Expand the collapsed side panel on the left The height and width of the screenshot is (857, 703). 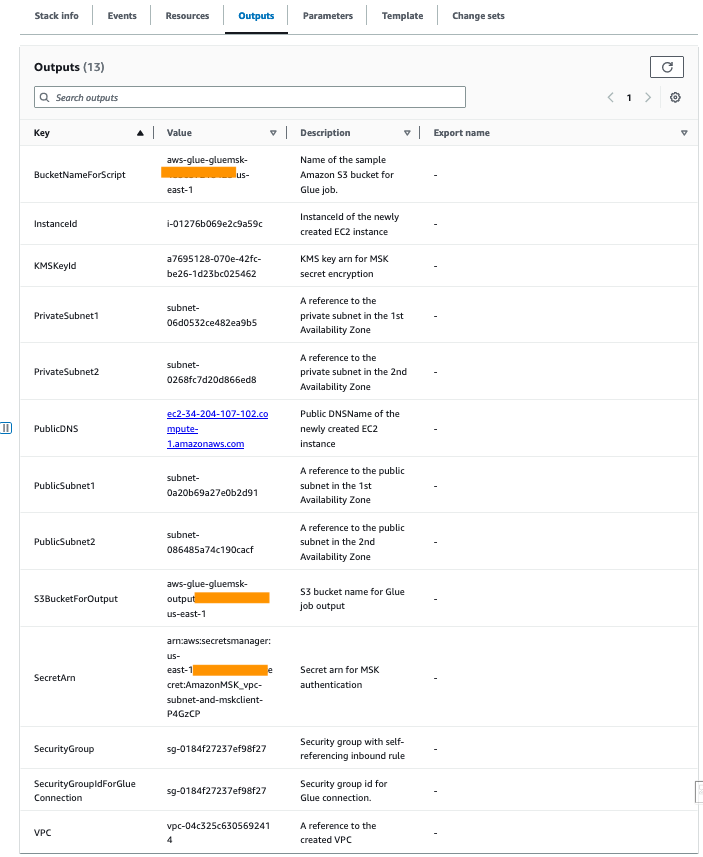pos(8,428)
